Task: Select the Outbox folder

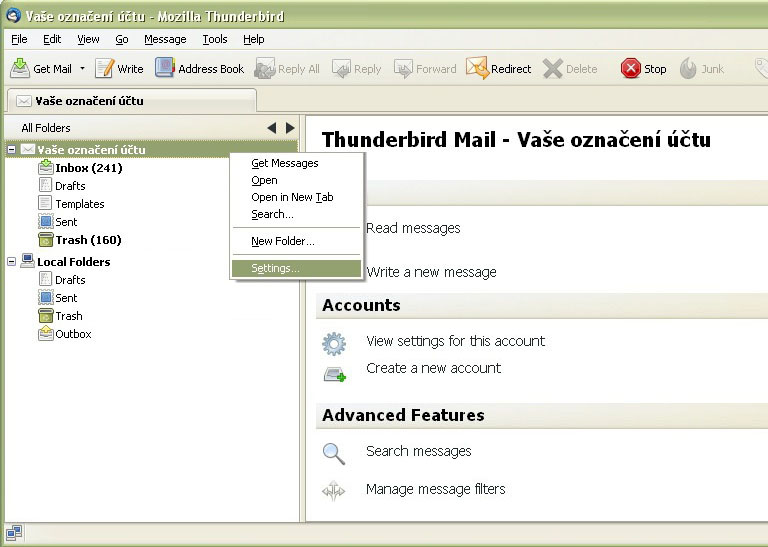Action: tap(73, 334)
